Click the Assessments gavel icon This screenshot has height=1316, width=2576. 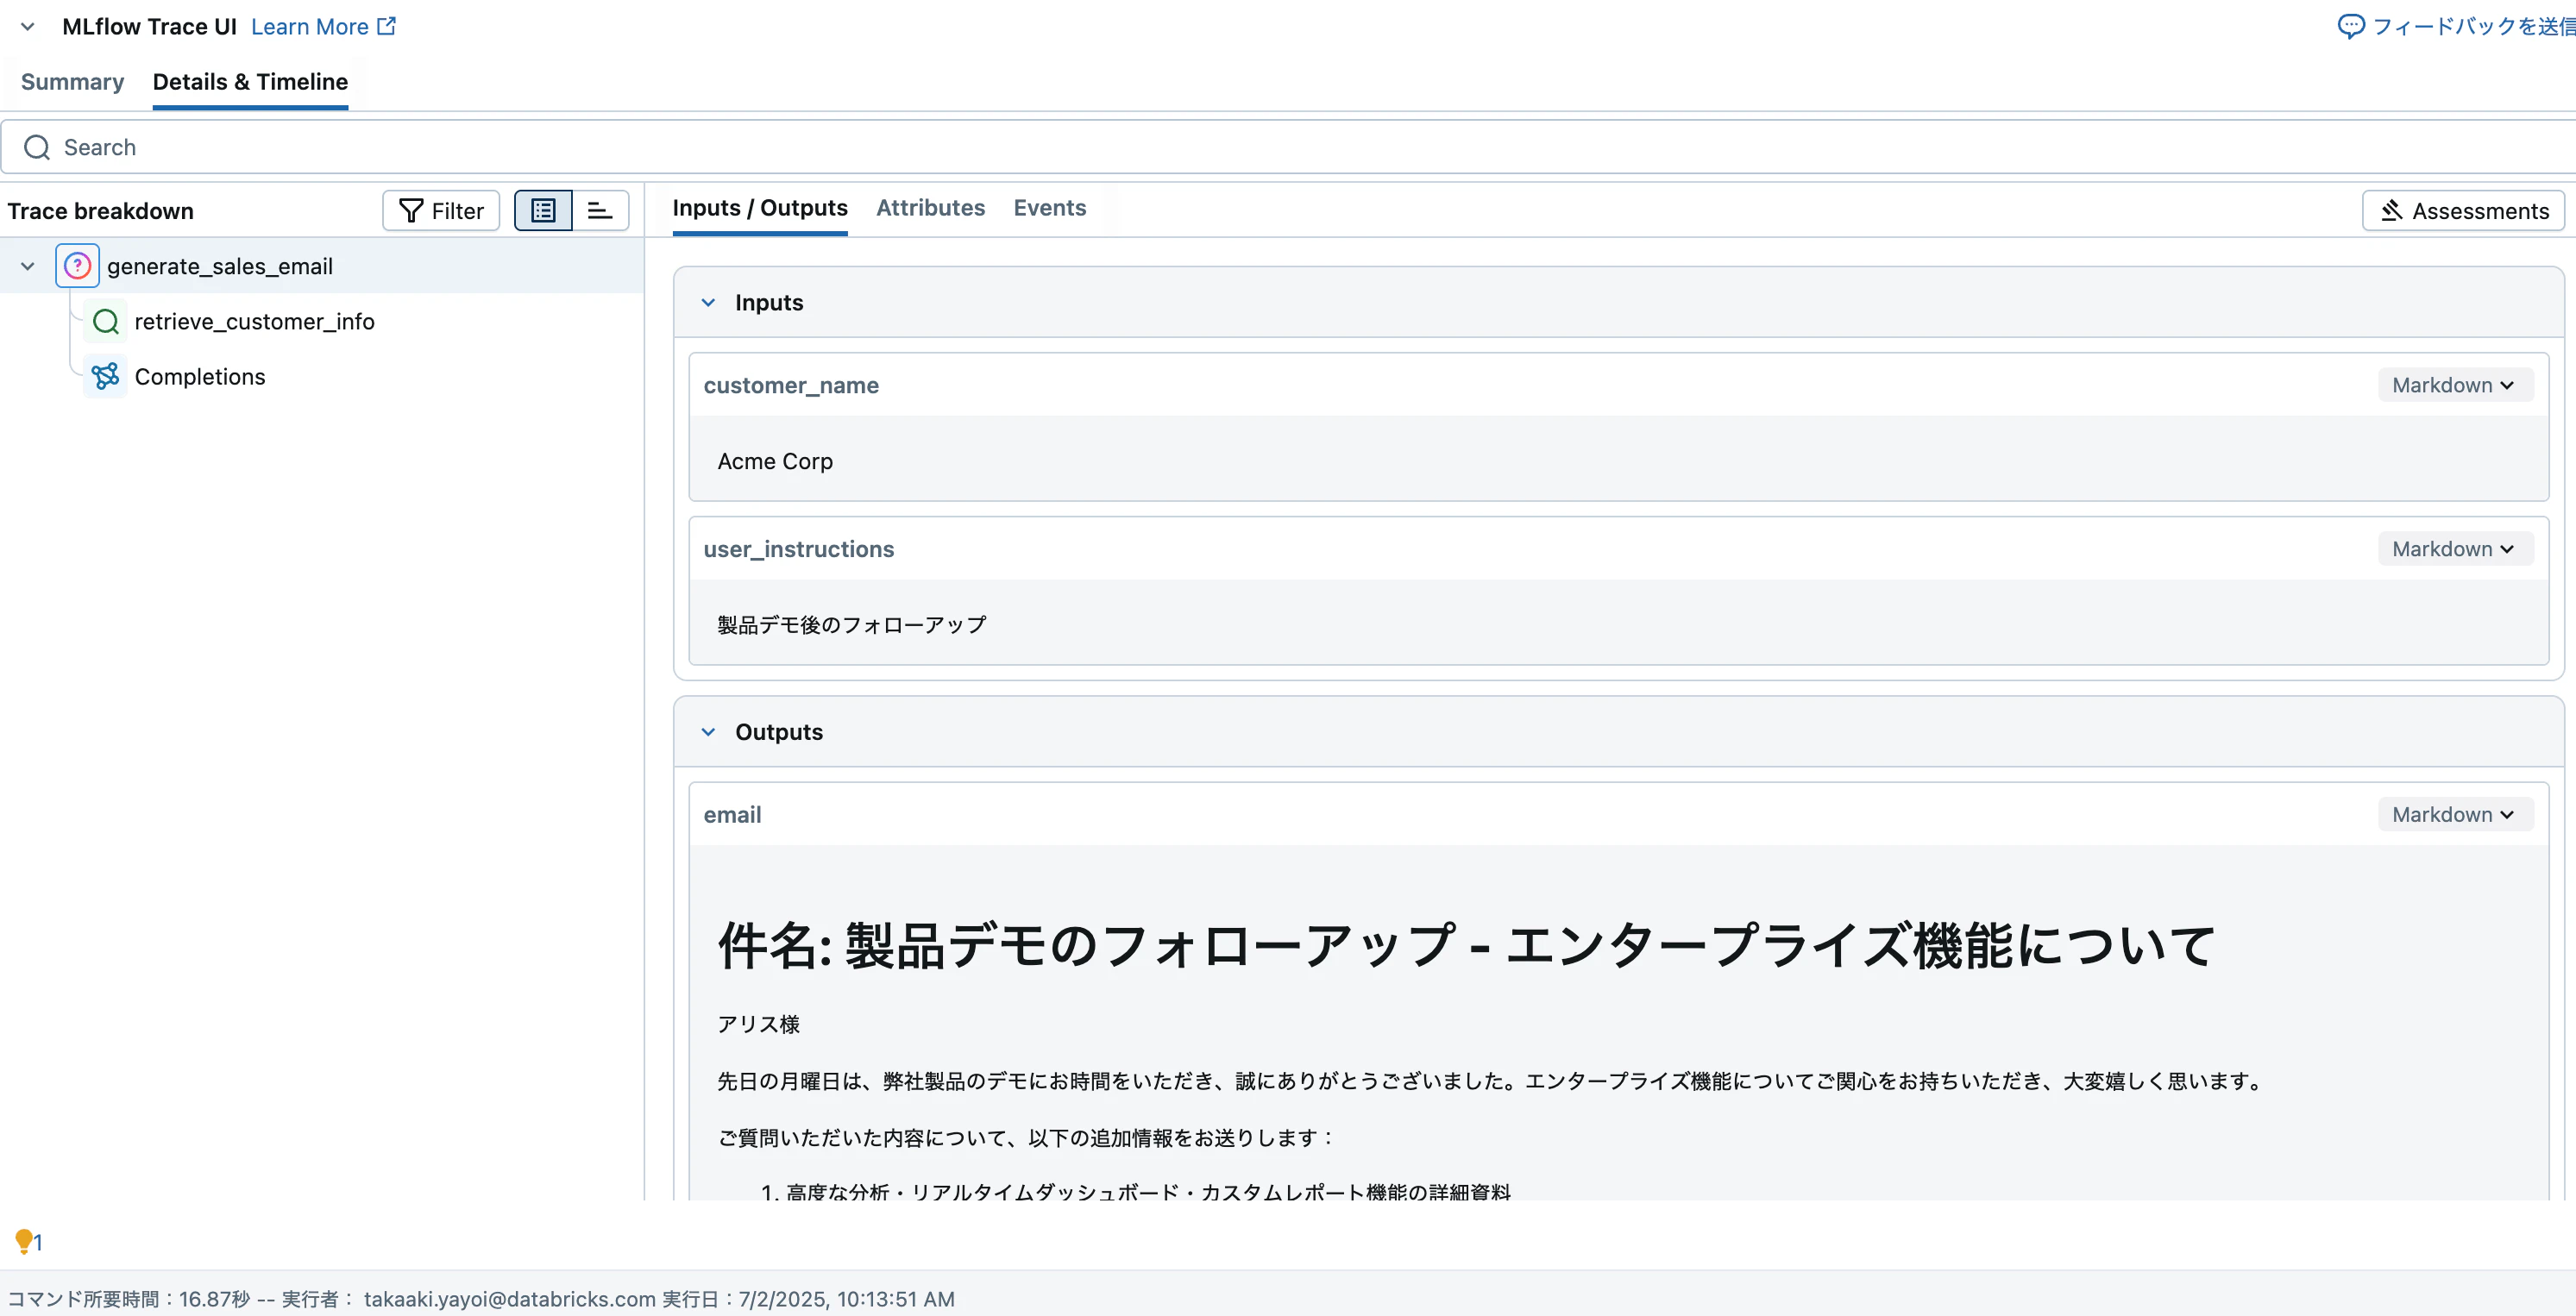(x=2392, y=210)
